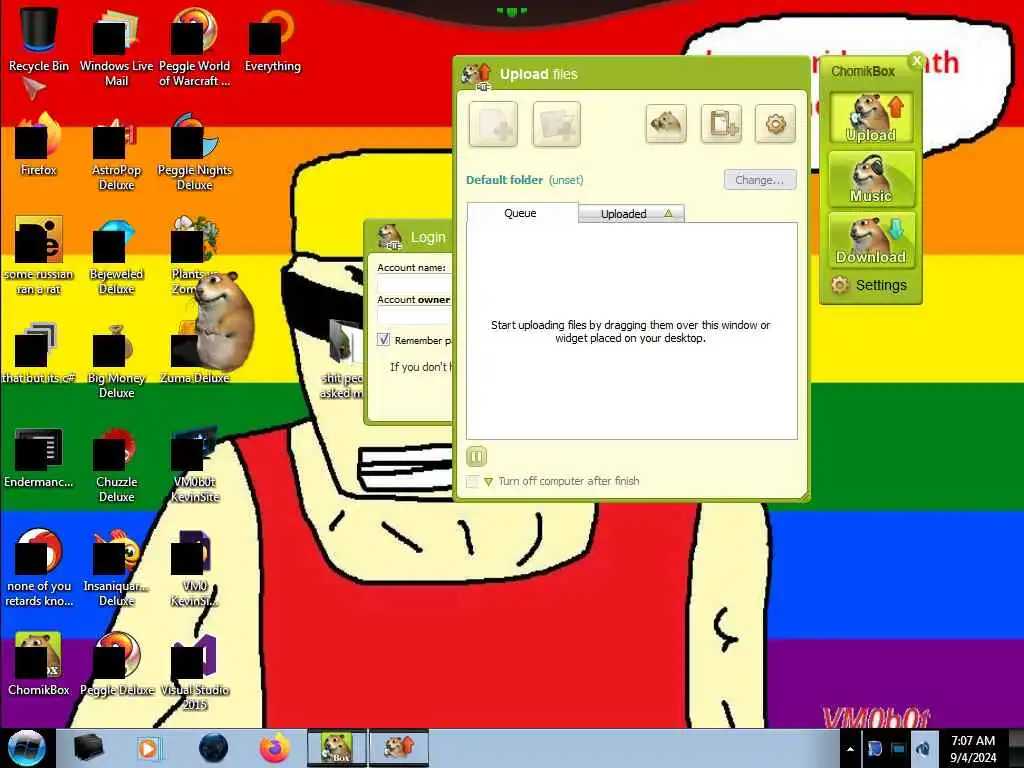
Task: Select the Firefox desktop icon
Action: (x=38, y=145)
